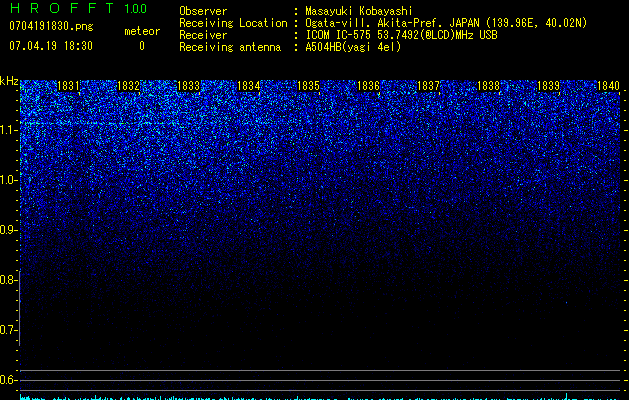Click the 1837 time marker
629x400 pixels.
pos(428,86)
